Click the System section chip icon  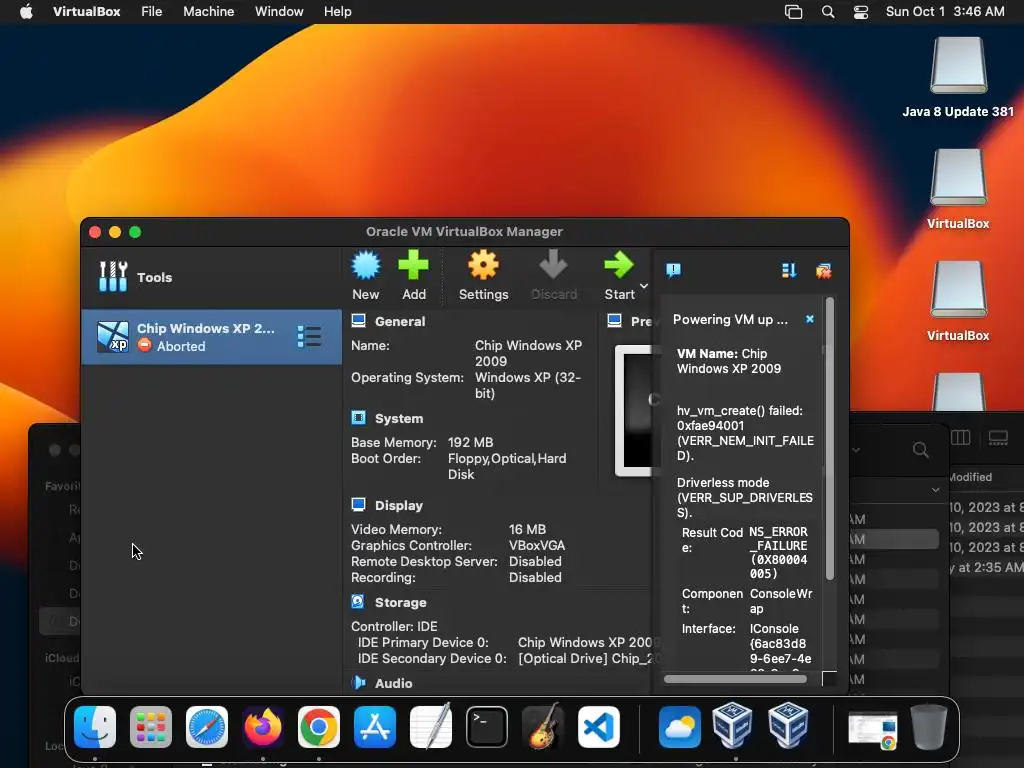click(x=359, y=418)
